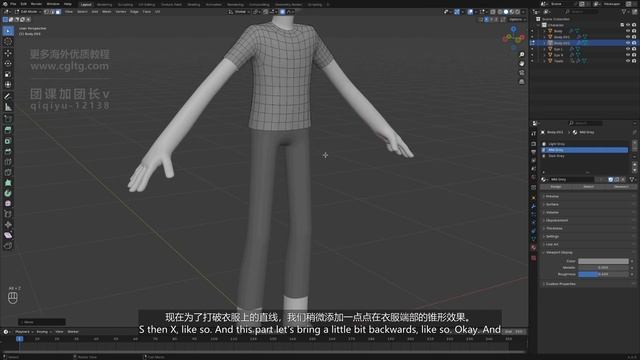Image resolution: width=640 pixels, height=360 pixels.
Task: Open the Playback menu in timeline
Action: click(x=23, y=332)
